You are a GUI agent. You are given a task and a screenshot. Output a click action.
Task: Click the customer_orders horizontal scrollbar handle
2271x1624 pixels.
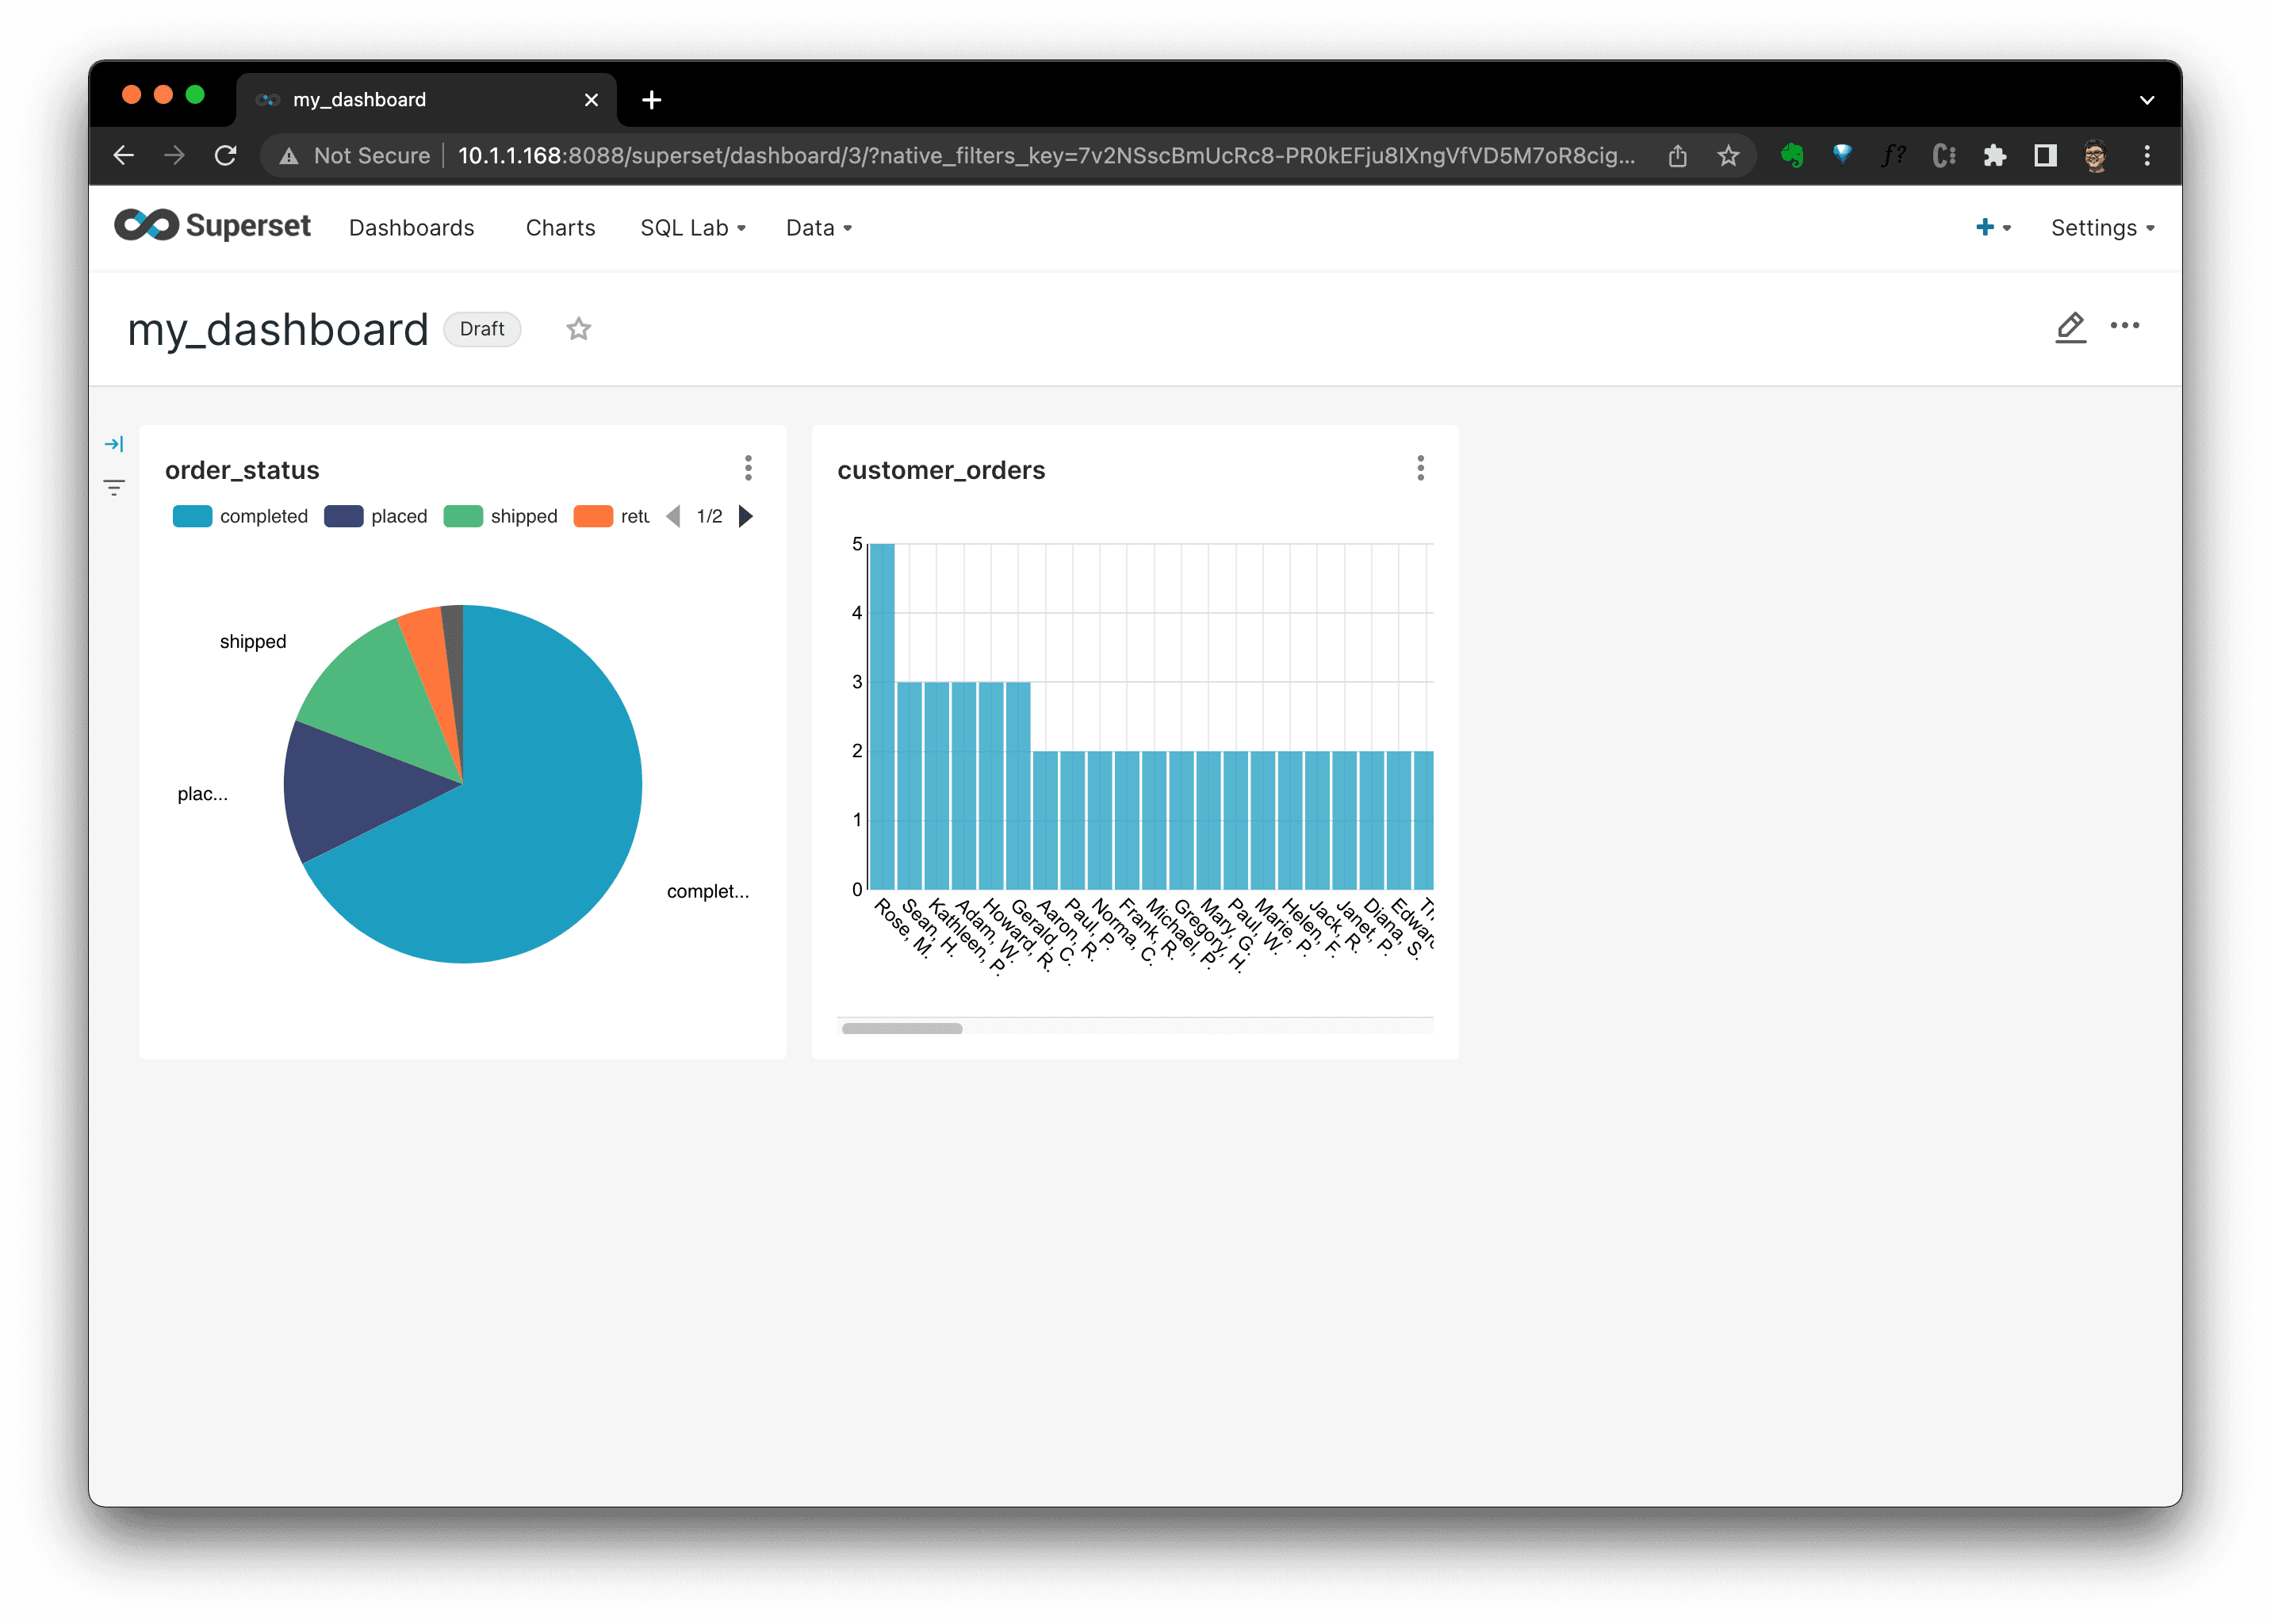901,1028
